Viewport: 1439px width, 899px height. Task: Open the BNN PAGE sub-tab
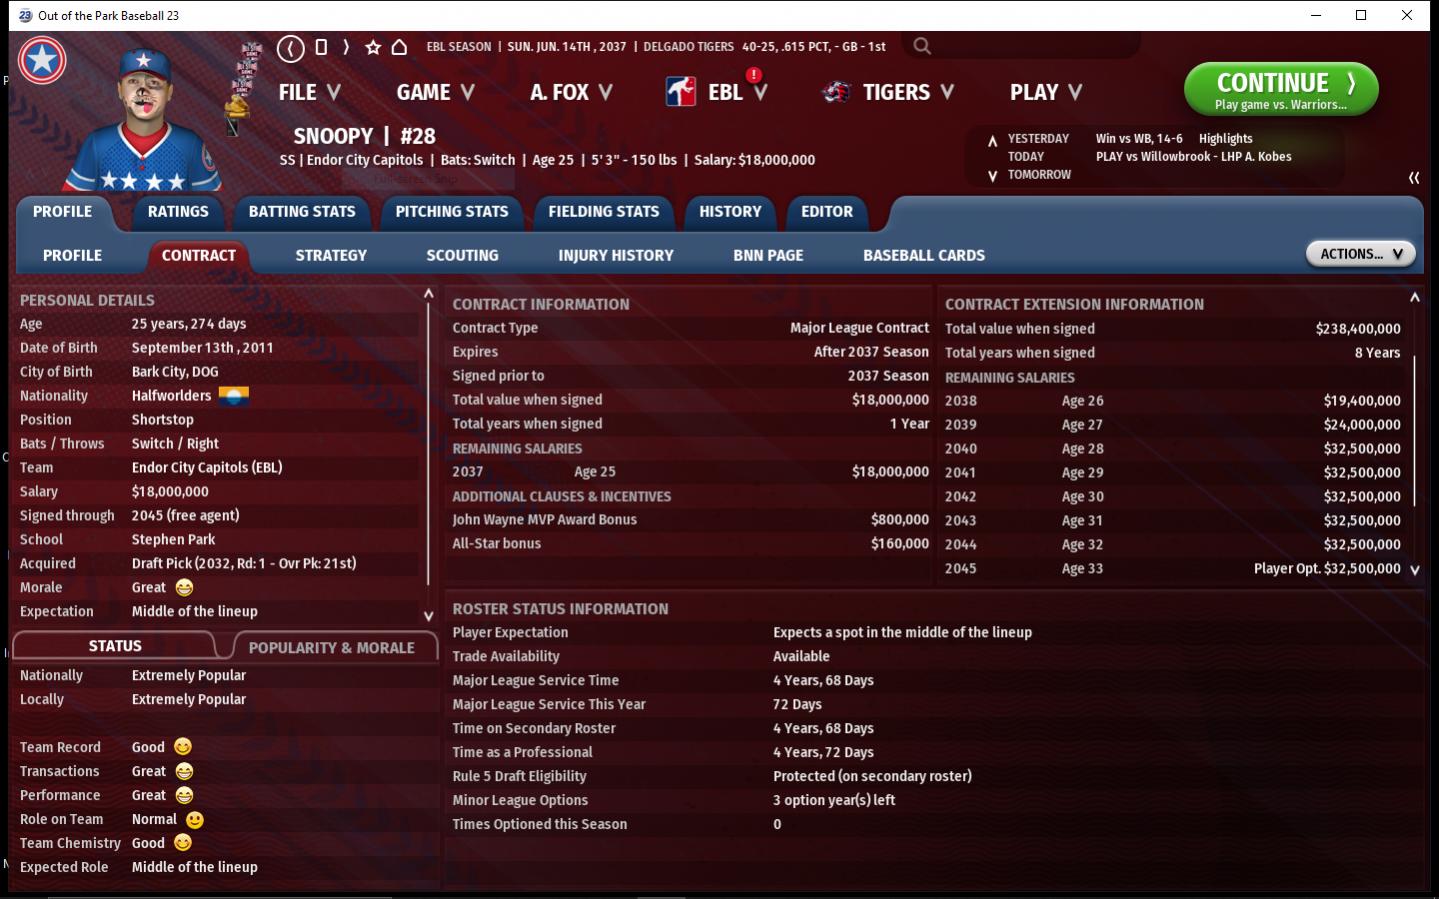coord(768,256)
